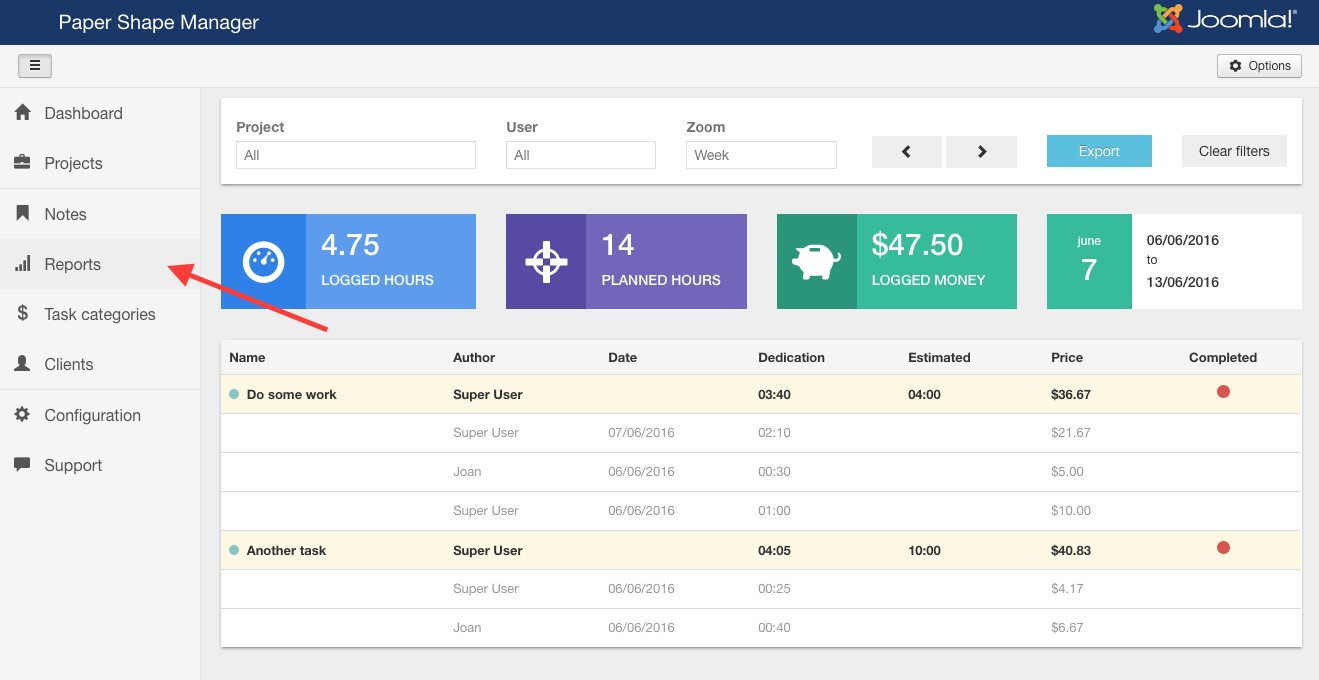This screenshot has width=1319, height=680.
Task: Click the logged hours gauge icon
Action: point(264,261)
